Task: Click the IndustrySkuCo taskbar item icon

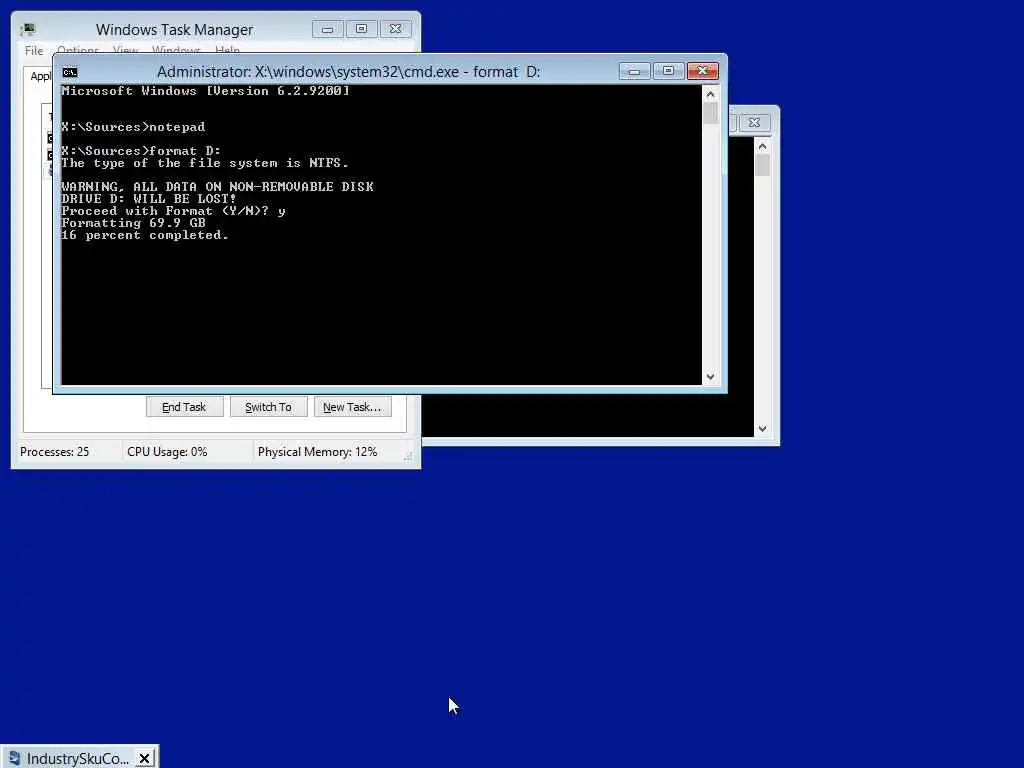Action: click(14, 758)
